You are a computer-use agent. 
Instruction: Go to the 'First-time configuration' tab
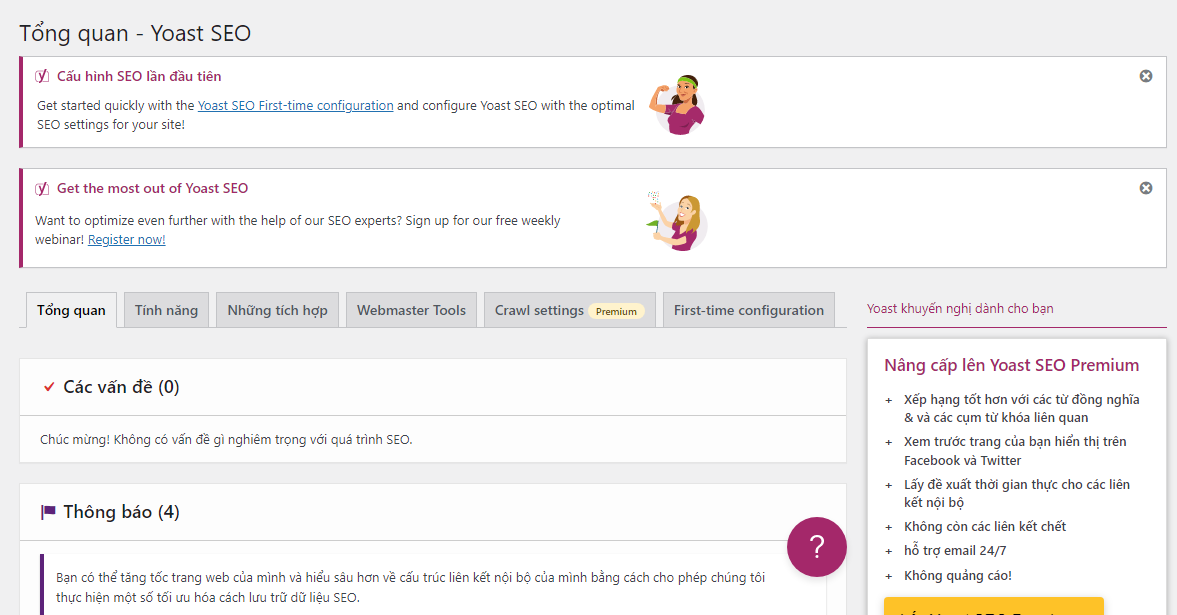[x=748, y=310]
